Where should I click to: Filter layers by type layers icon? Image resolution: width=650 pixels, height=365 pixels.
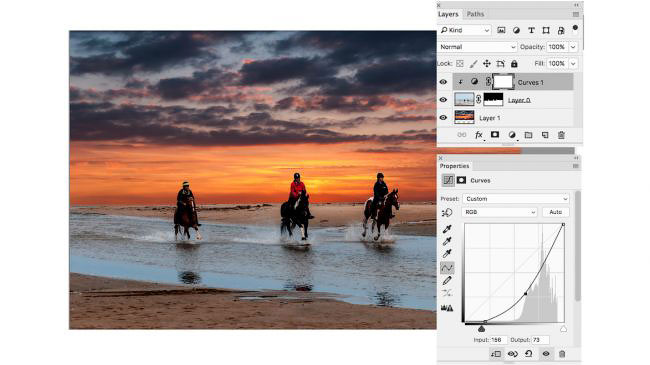[x=531, y=30]
